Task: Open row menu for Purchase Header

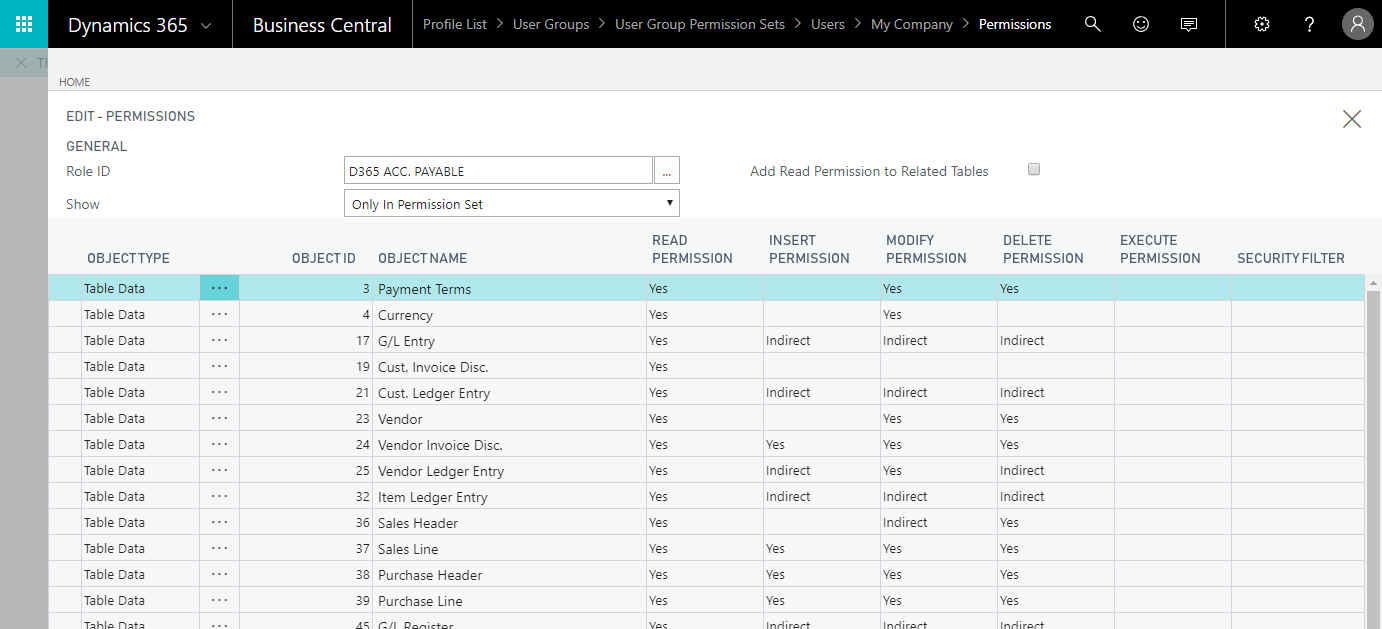Action: pos(220,574)
